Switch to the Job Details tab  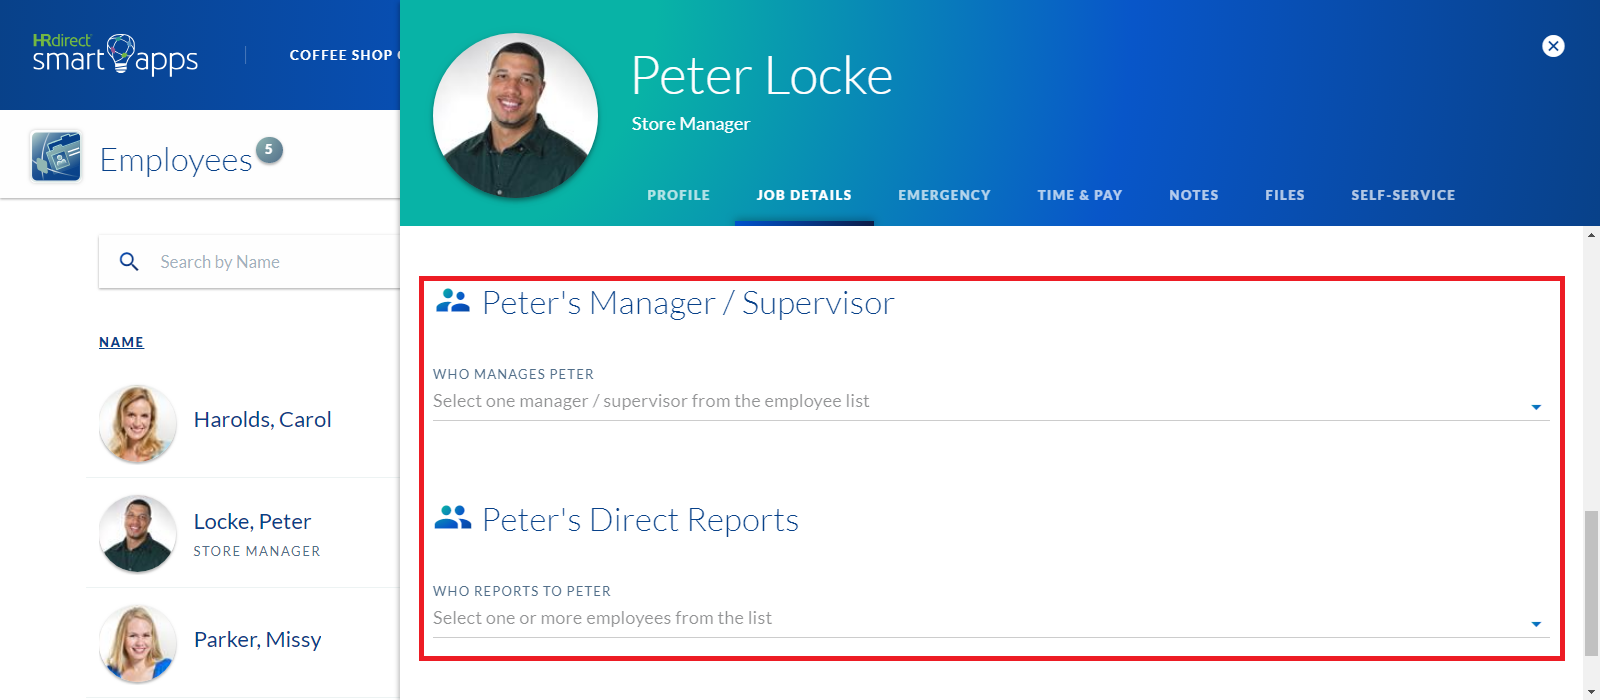click(x=804, y=195)
